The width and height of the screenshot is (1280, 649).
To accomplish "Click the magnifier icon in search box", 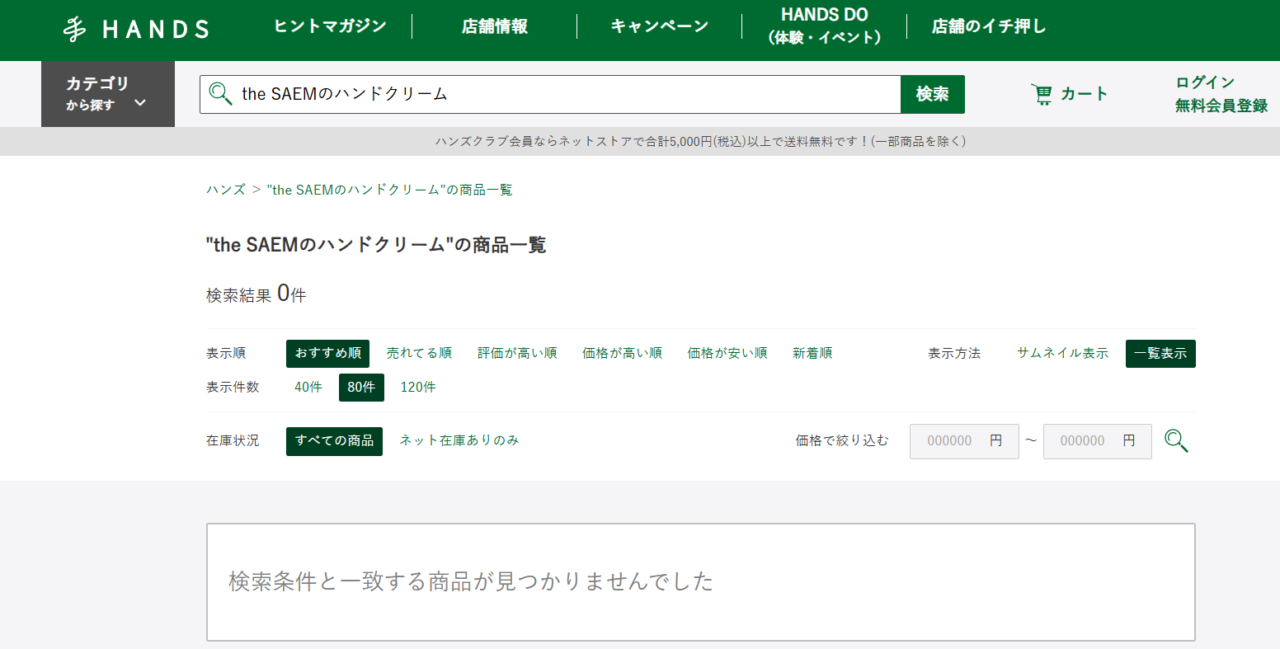I will click(x=220, y=94).
